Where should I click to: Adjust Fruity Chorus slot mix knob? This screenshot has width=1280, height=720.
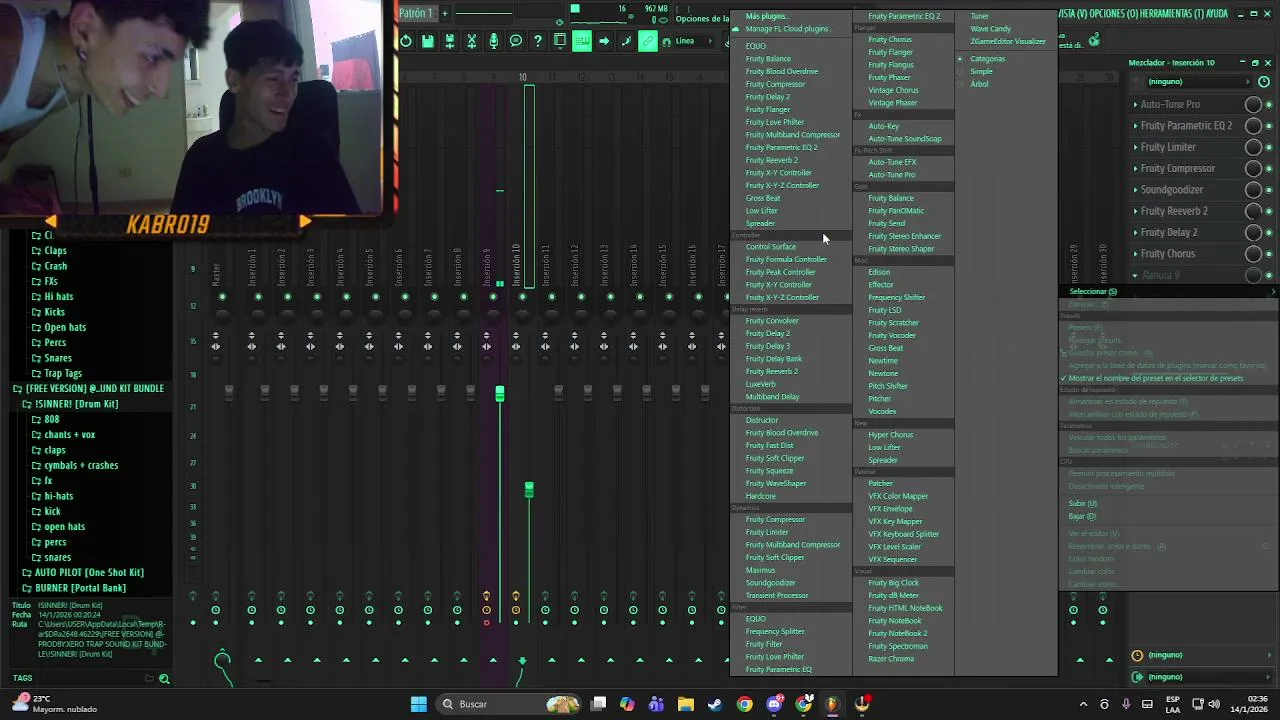tap(1253, 254)
